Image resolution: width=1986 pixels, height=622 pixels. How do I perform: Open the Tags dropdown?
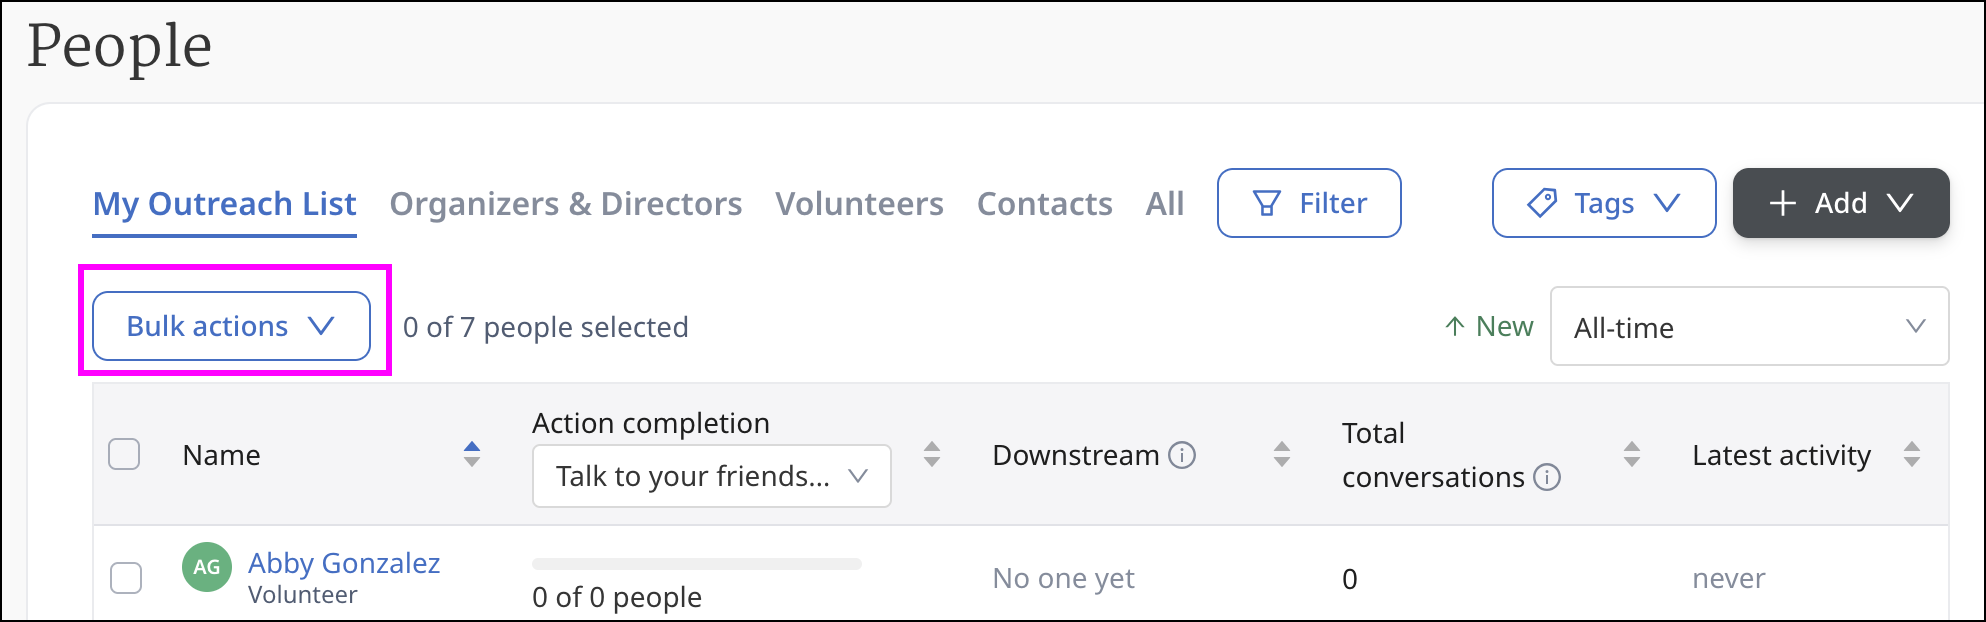coord(1603,203)
